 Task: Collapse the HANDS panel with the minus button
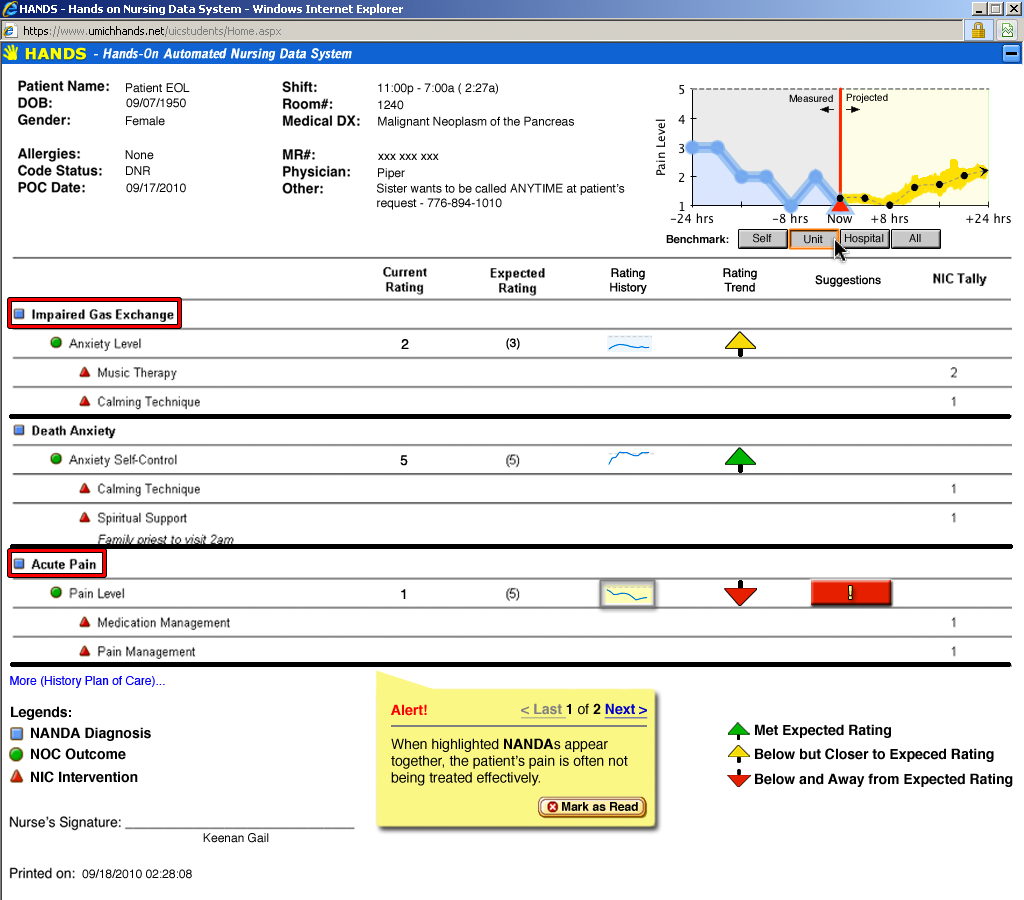click(x=1011, y=54)
